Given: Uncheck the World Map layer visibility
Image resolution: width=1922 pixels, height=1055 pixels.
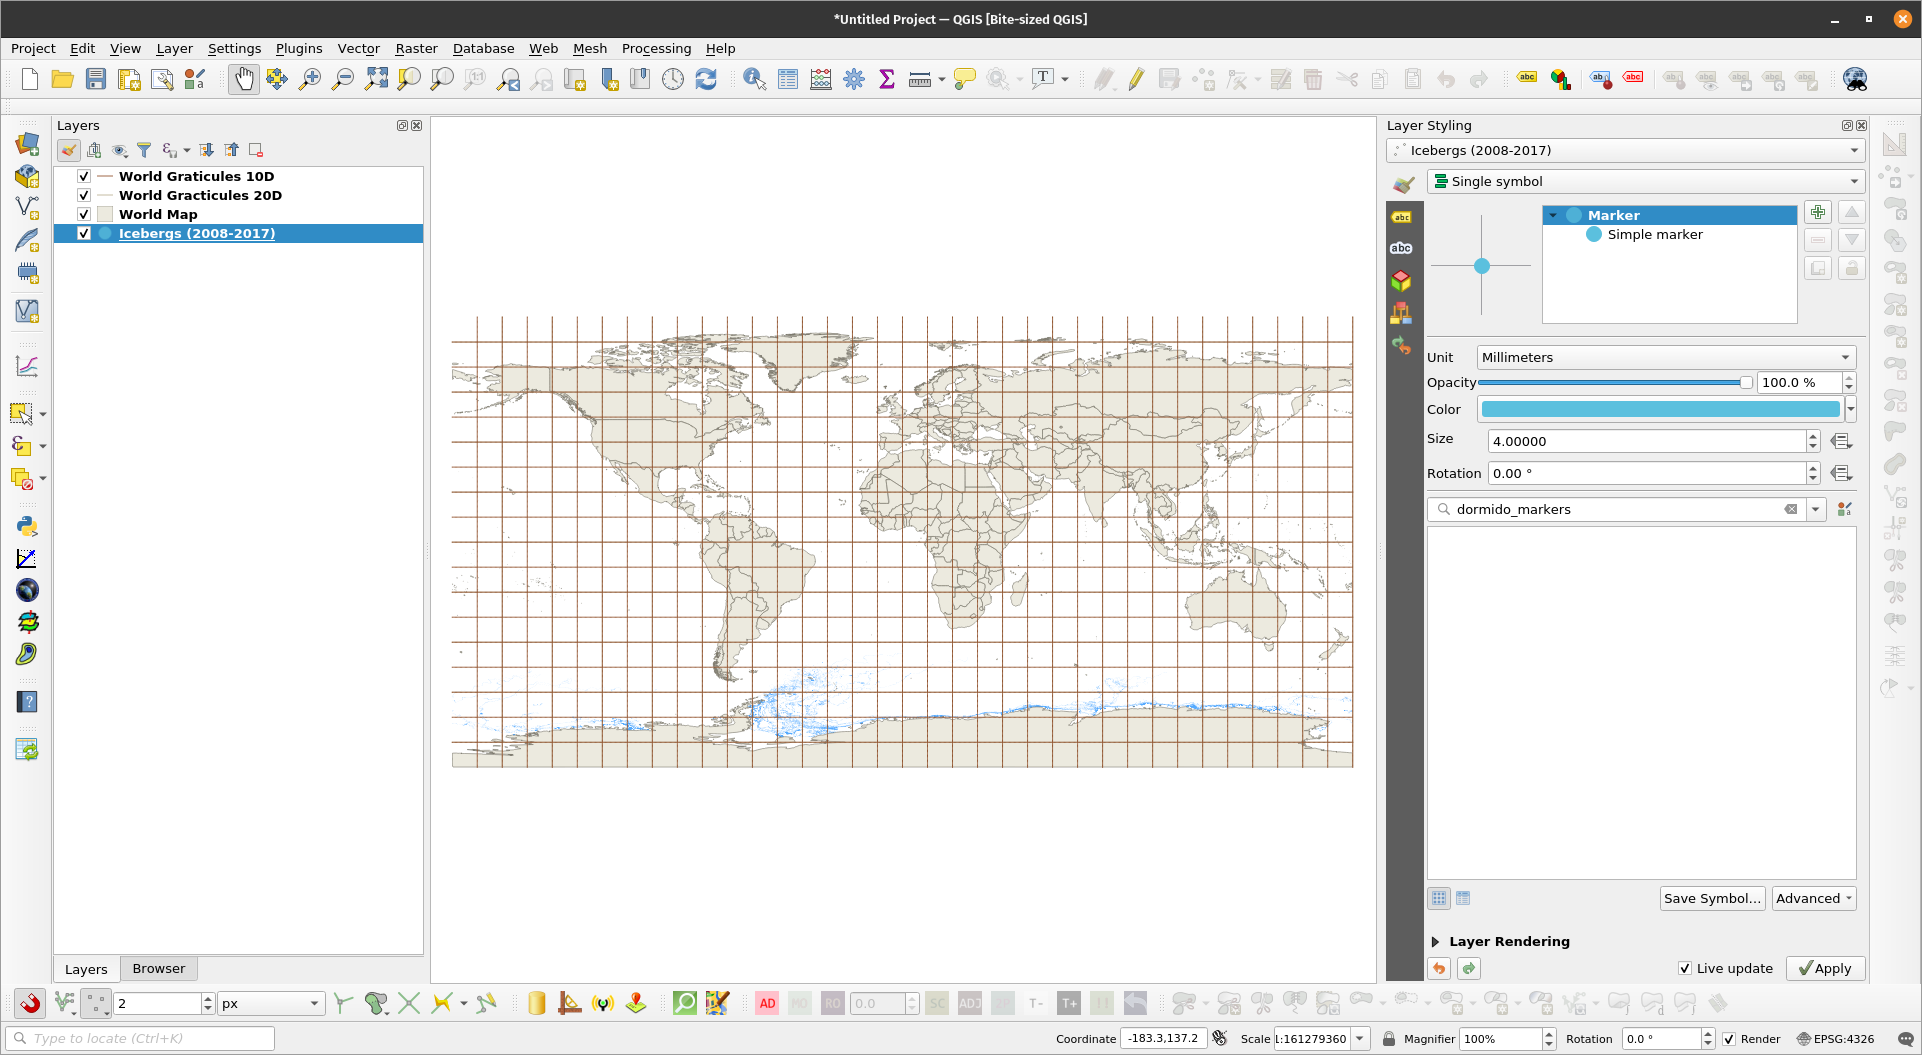Looking at the screenshot, I should coord(84,214).
